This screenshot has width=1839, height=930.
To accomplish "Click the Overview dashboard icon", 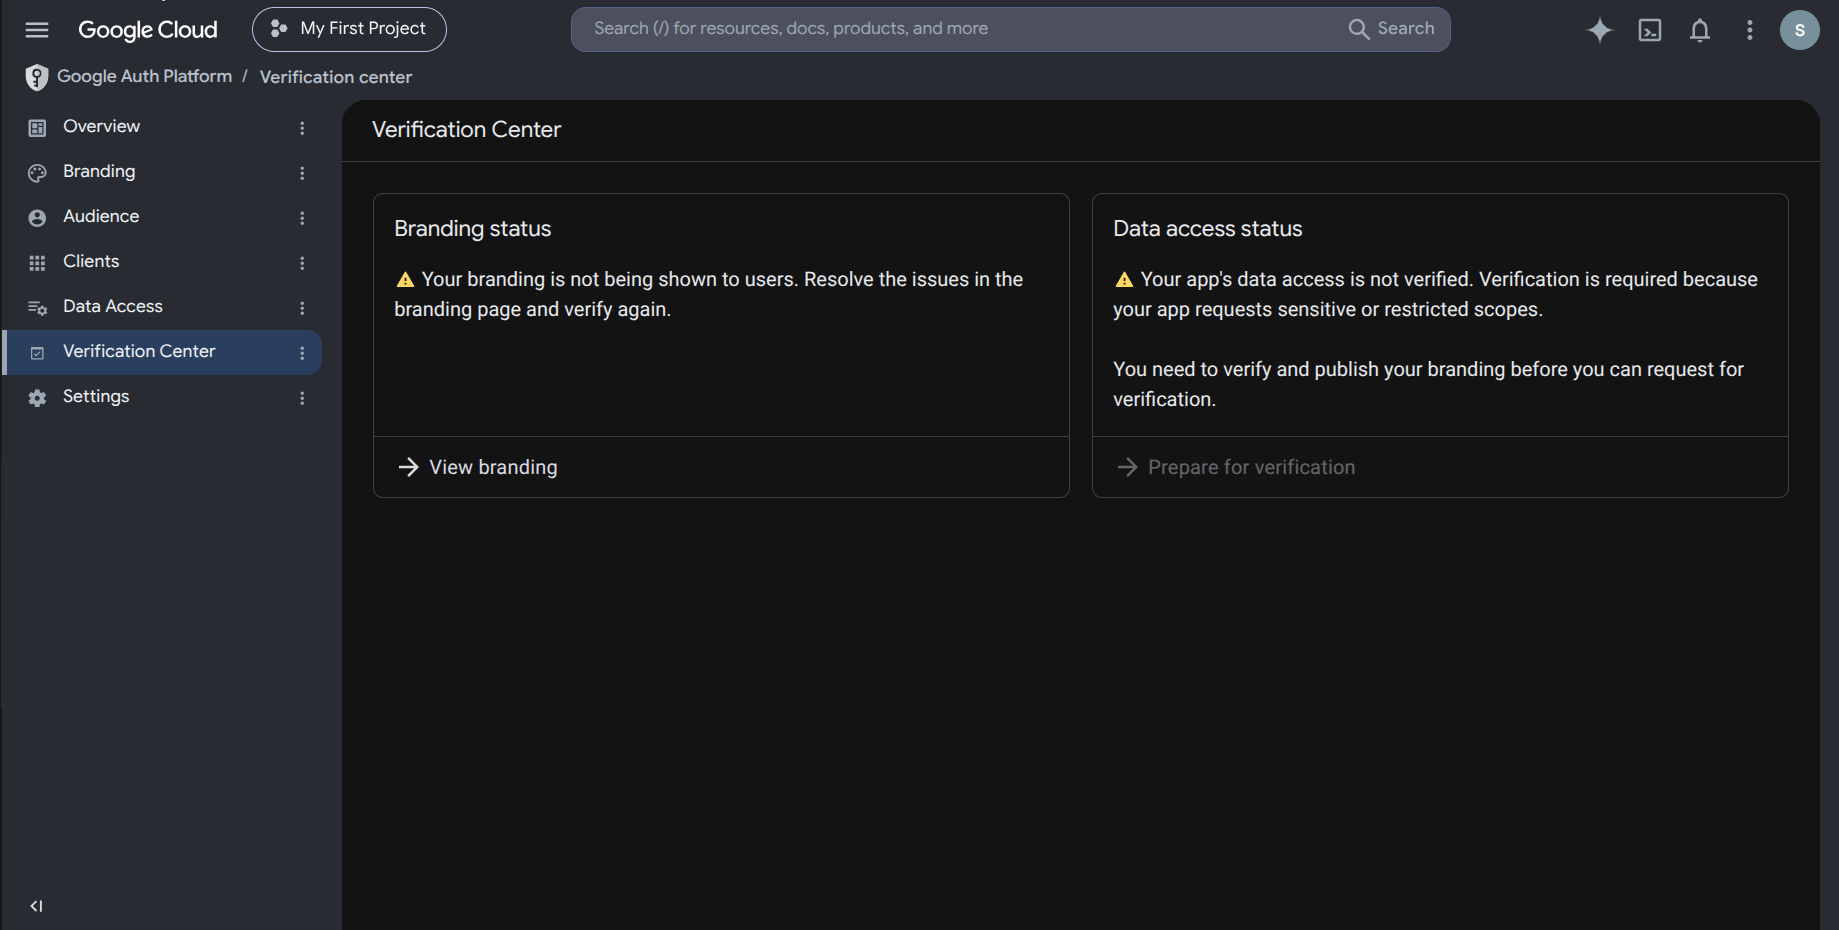I will [x=37, y=128].
